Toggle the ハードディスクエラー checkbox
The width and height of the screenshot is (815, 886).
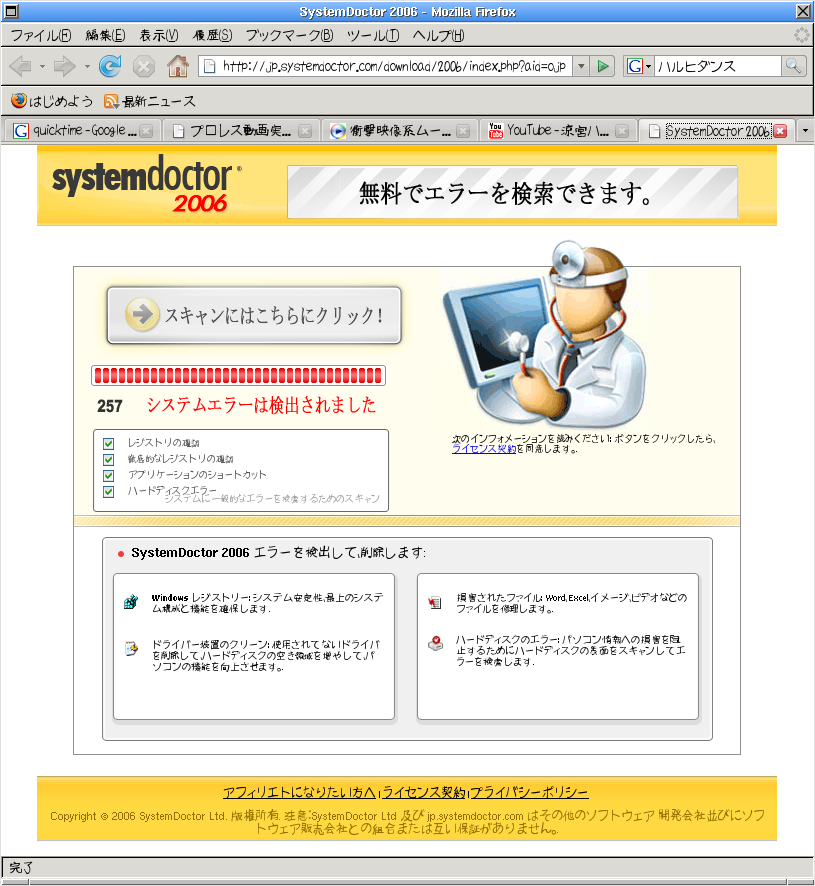tap(109, 491)
